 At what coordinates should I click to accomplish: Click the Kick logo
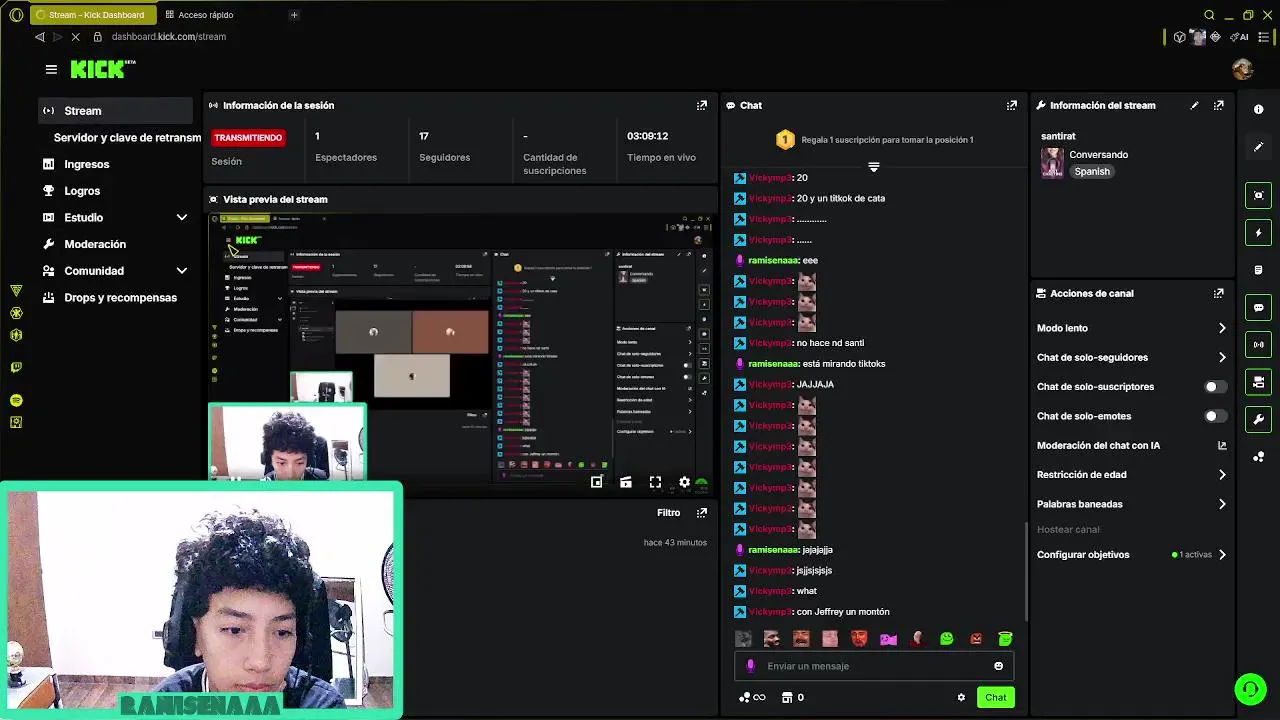(x=102, y=69)
